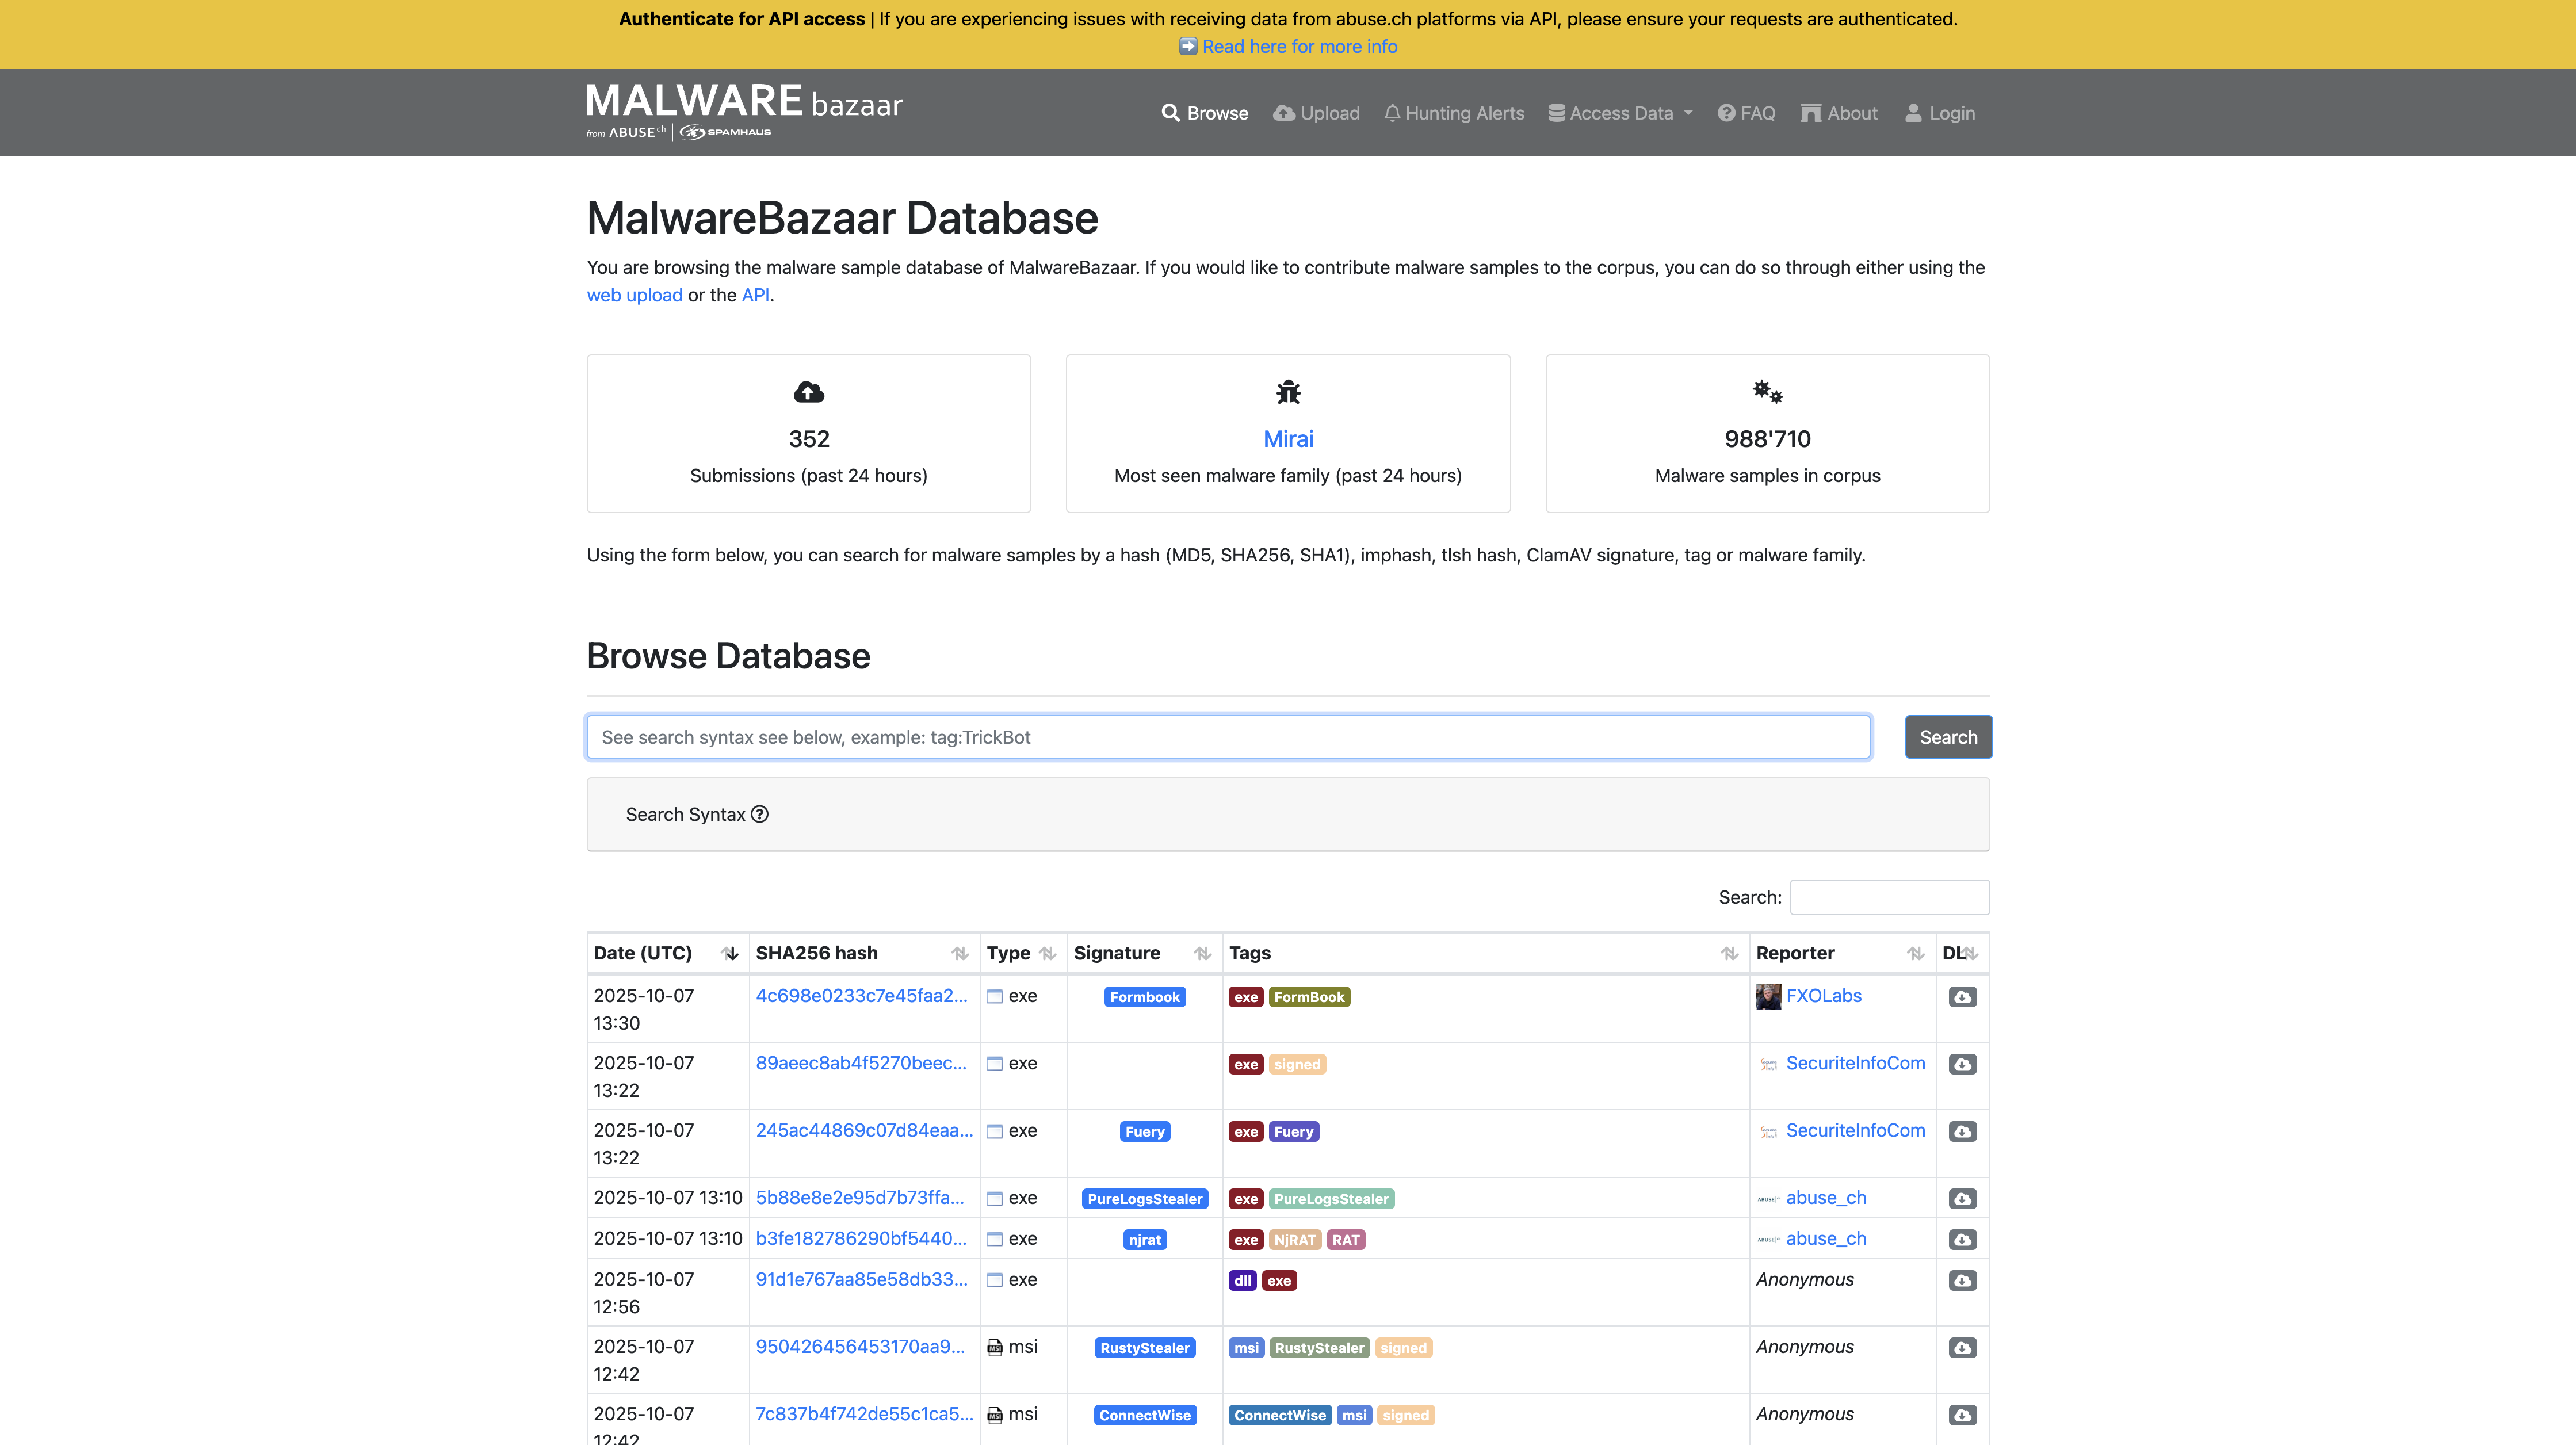The image size is (2576, 1445).
Task: Open the Upload page from navbar
Action: coord(1316,113)
